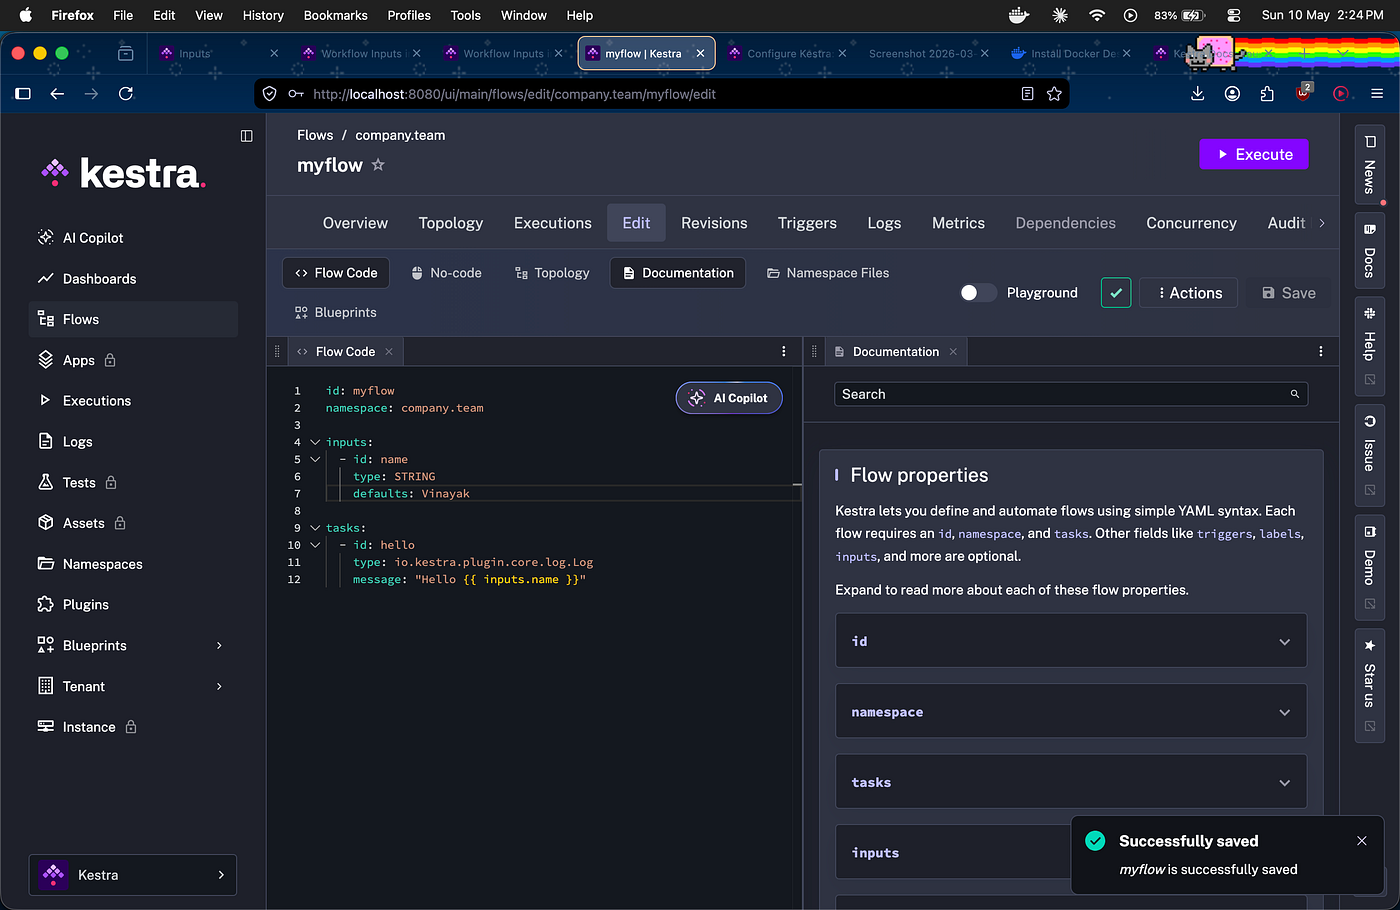Image resolution: width=1400 pixels, height=910 pixels.
Task: Open the Issue side panel
Action: [x=1369, y=455]
